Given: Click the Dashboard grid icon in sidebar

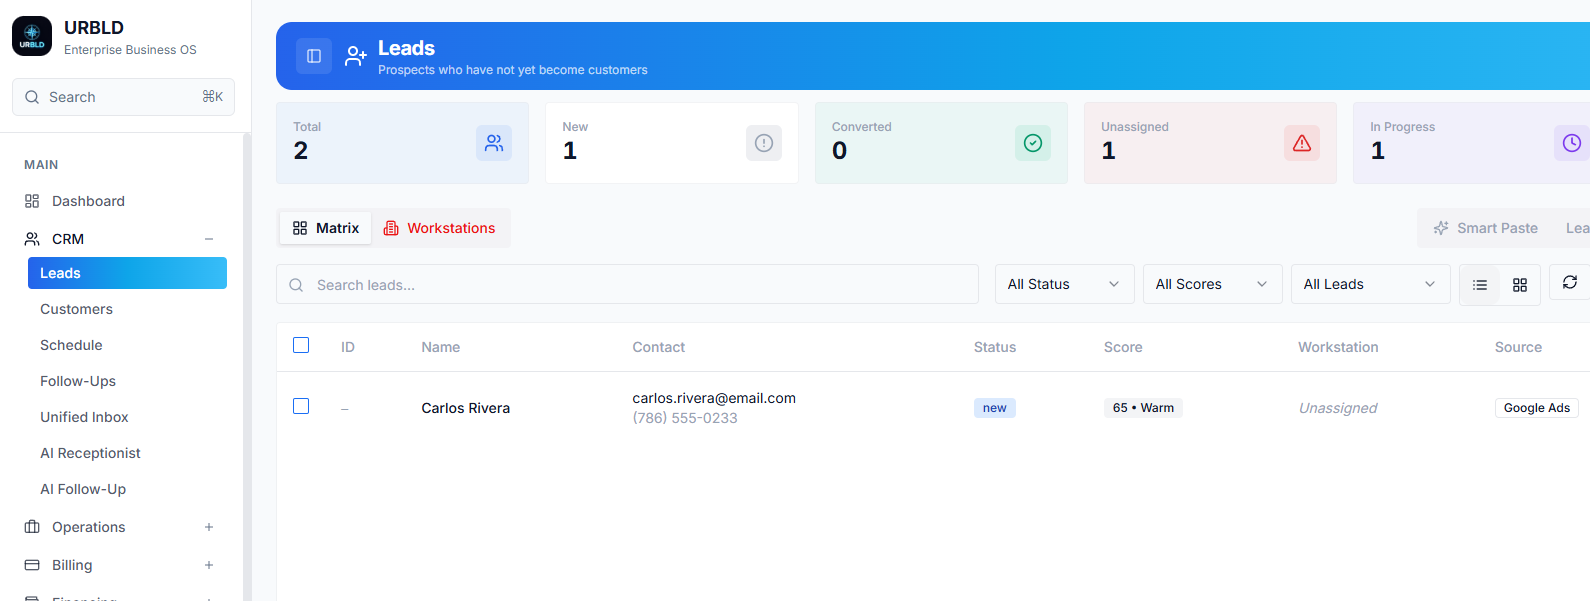Looking at the screenshot, I should point(32,201).
